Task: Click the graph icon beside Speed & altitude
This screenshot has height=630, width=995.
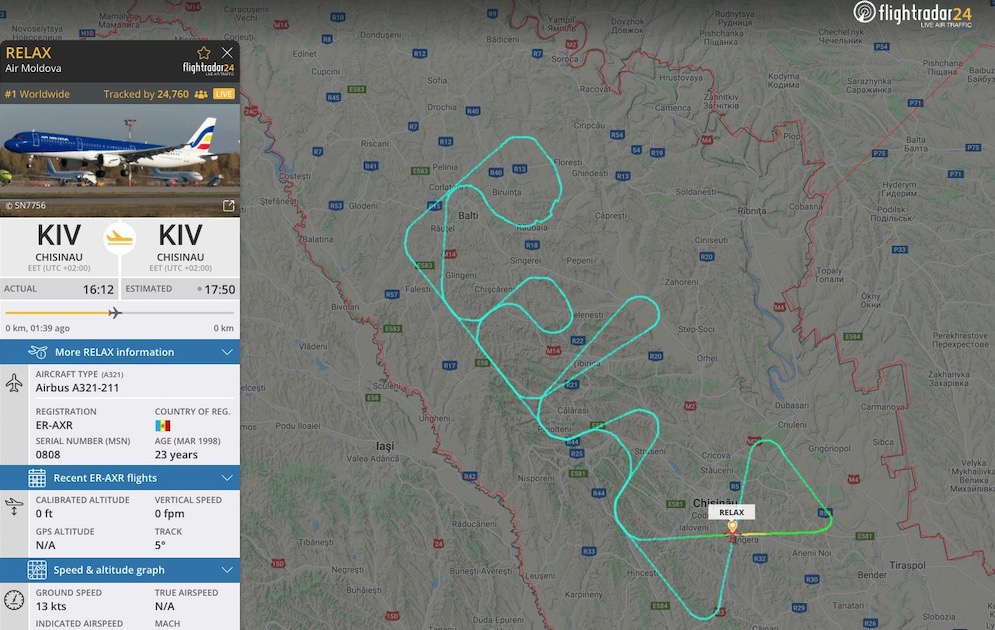Action: (37, 570)
